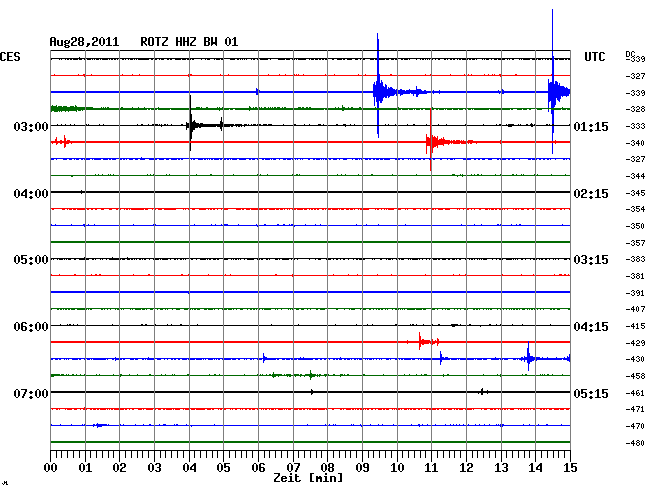Viewport: 650px width, 494px height.
Task: Select minute tick label 15 on x-axis
Action: (x=570, y=467)
